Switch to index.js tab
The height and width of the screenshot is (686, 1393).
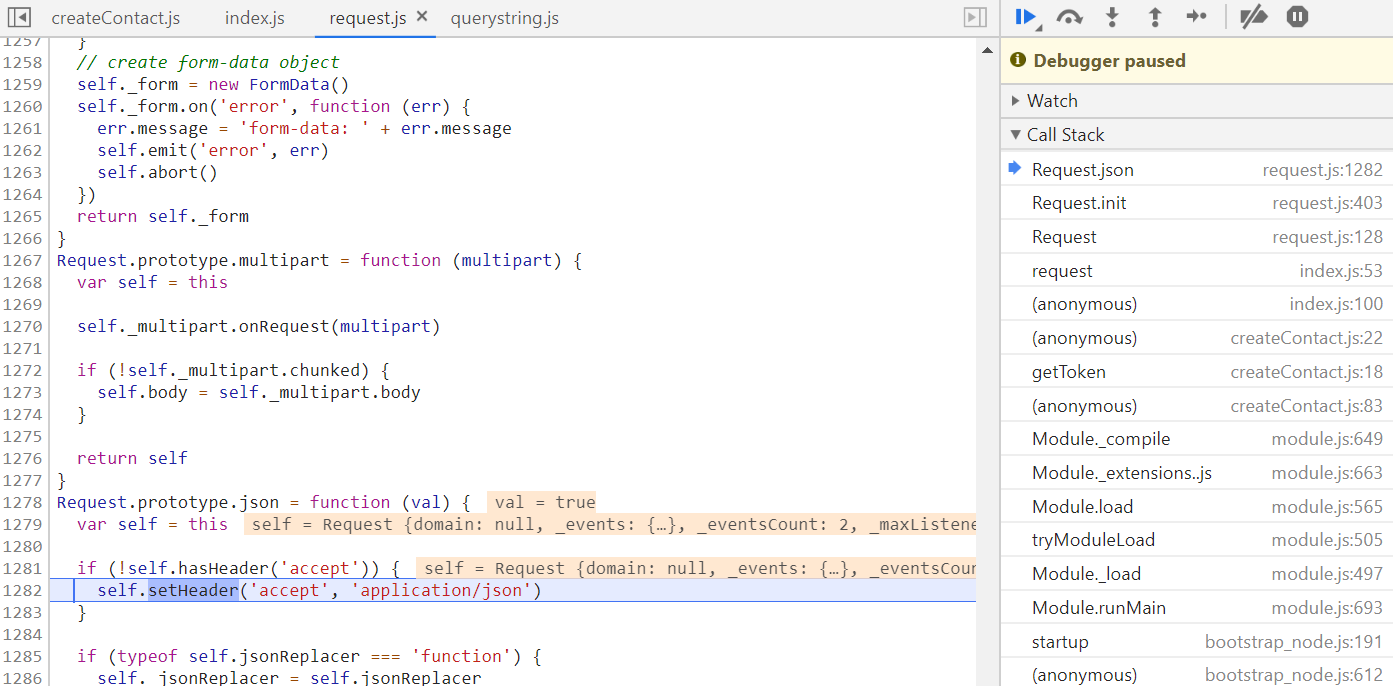255,18
